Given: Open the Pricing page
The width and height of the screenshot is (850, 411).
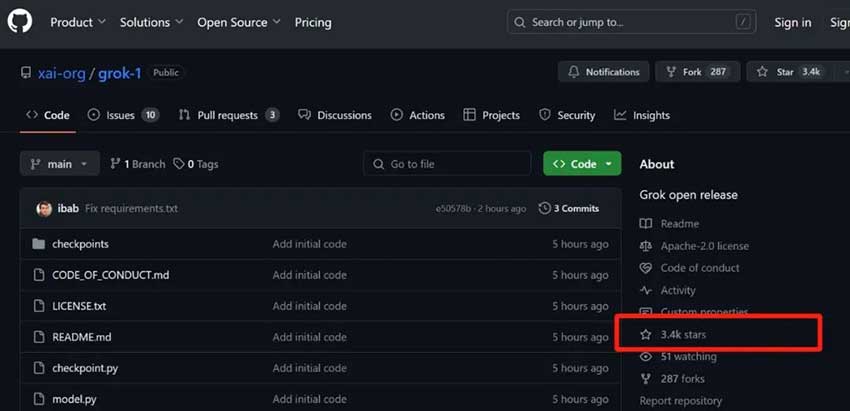Looking at the screenshot, I should pyautogui.click(x=313, y=22).
